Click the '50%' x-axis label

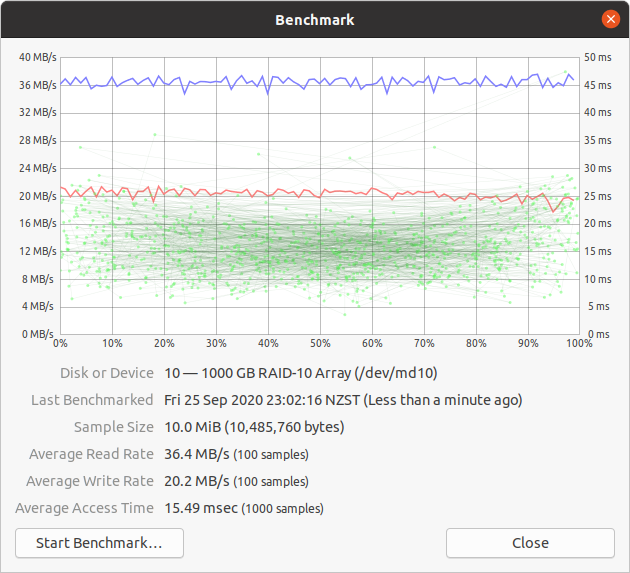click(320, 344)
